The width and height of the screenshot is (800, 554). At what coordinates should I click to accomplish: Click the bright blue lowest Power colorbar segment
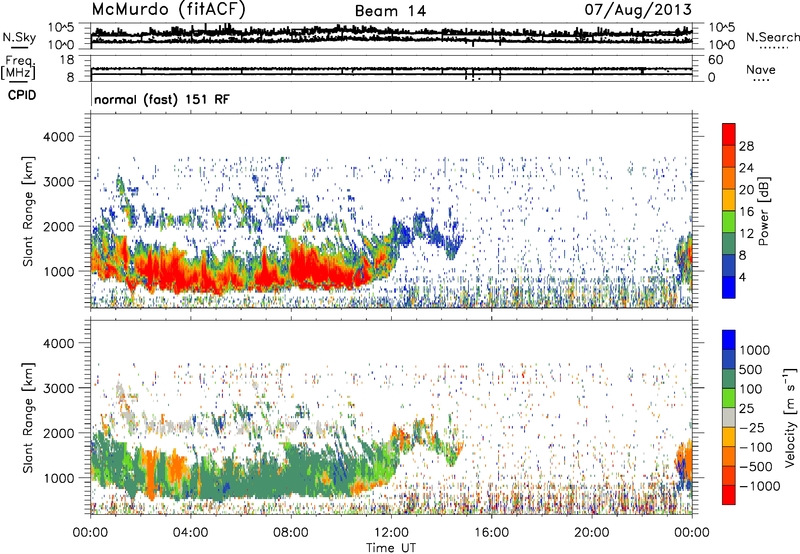coord(729,287)
